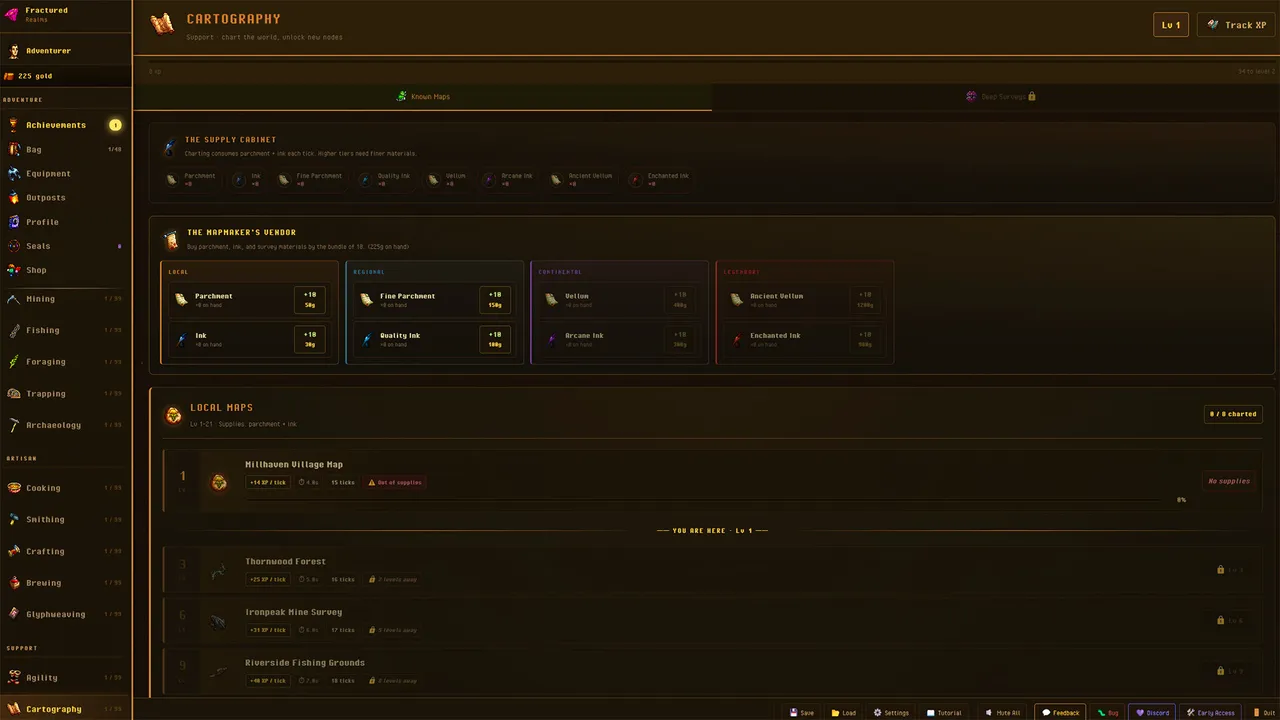This screenshot has height=720, width=1280.
Task: Buy +10 Quality Ink for 100g
Action: click(495, 339)
